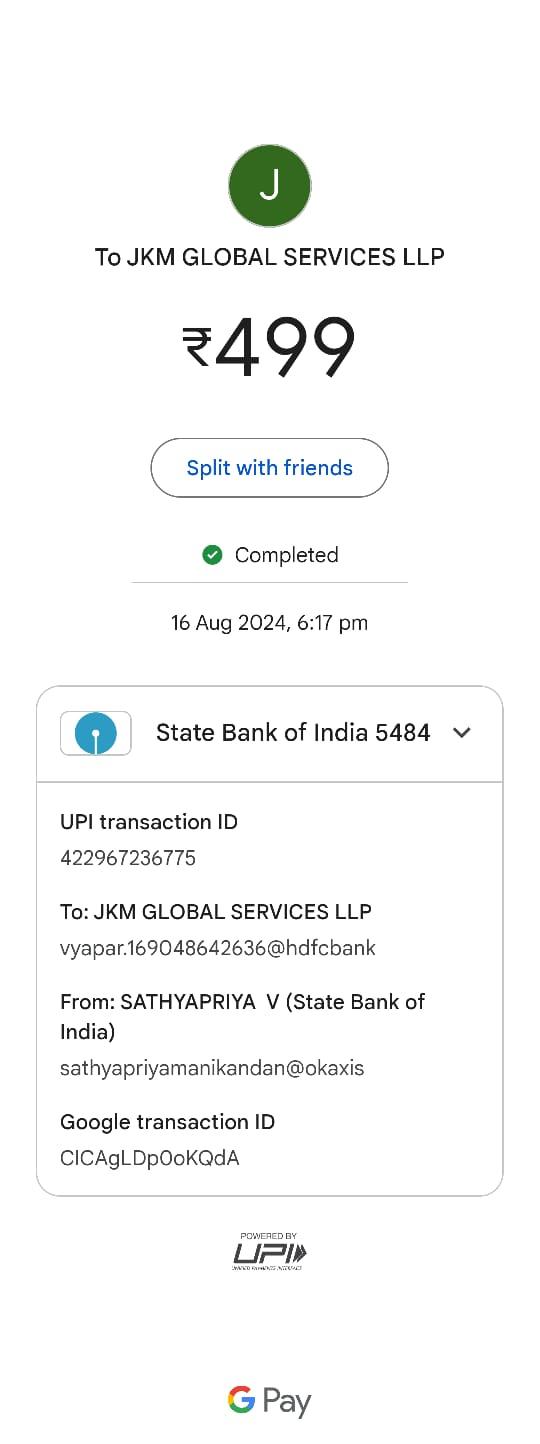Click the rupee amount 499
Screen dimensions: 540x1444
pyautogui.click(x=269, y=348)
